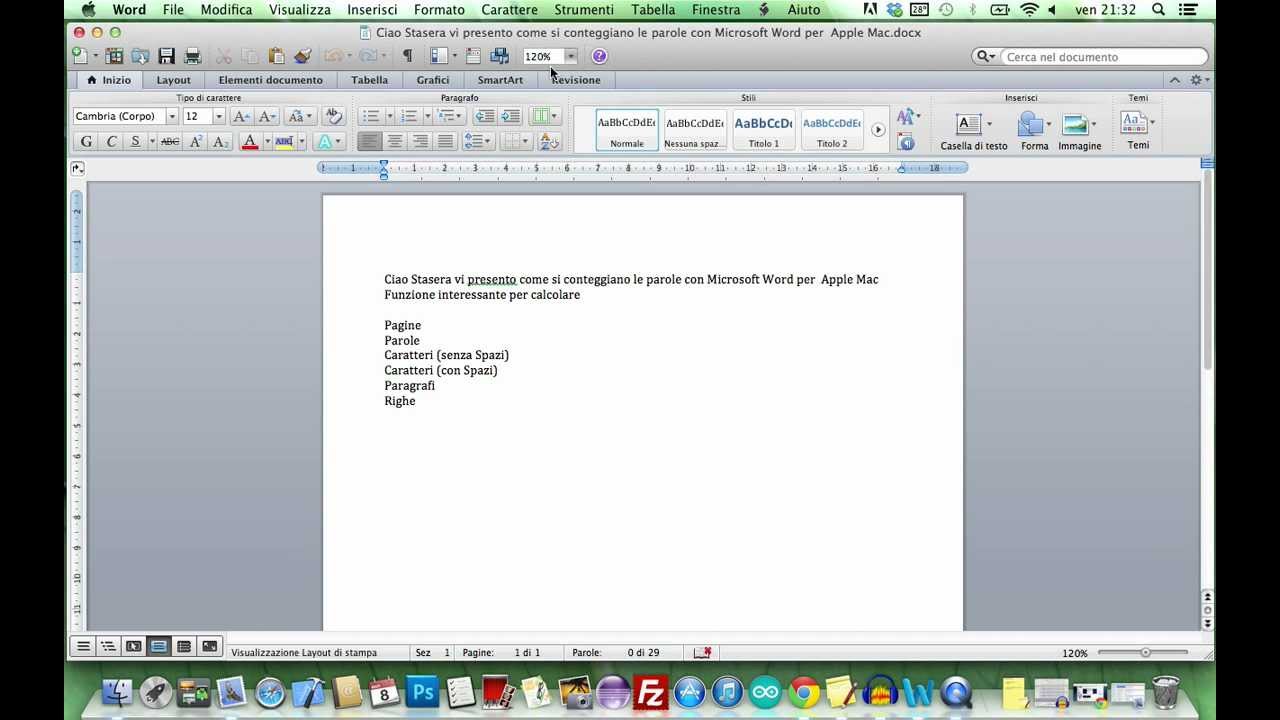Apply yellow text highlight color
Image resolution: width=1280 pixels, height=720 pixels.
click(284, 142)
